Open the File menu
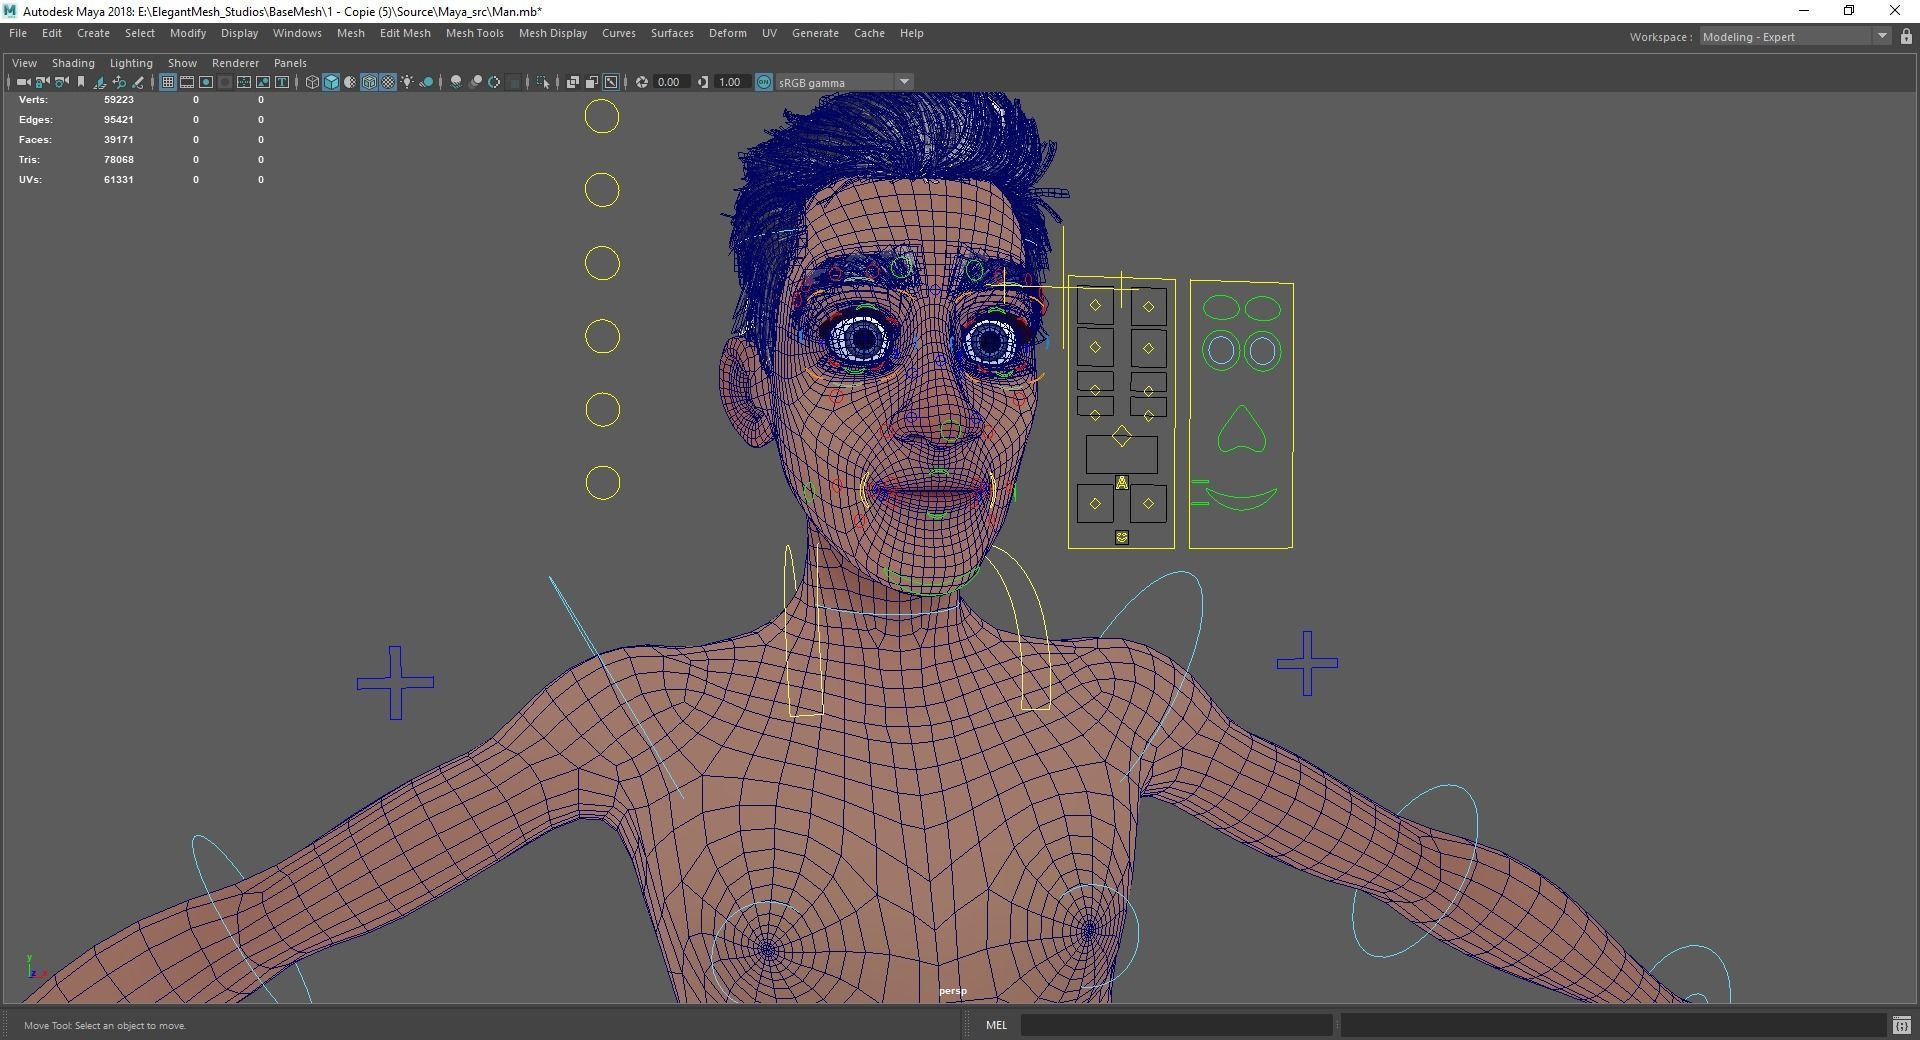Image resolution: width=1920 pixels, height=1040 pixels. (18, 33)
